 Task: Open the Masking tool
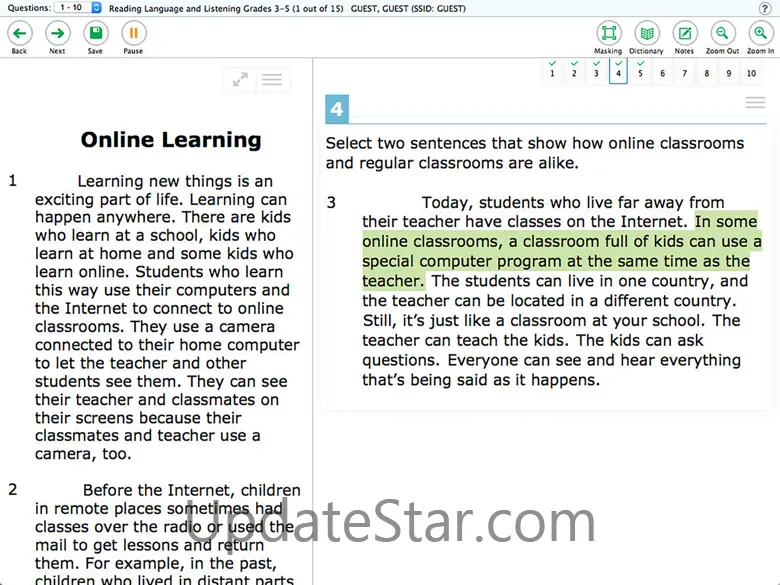pos(608,34)
